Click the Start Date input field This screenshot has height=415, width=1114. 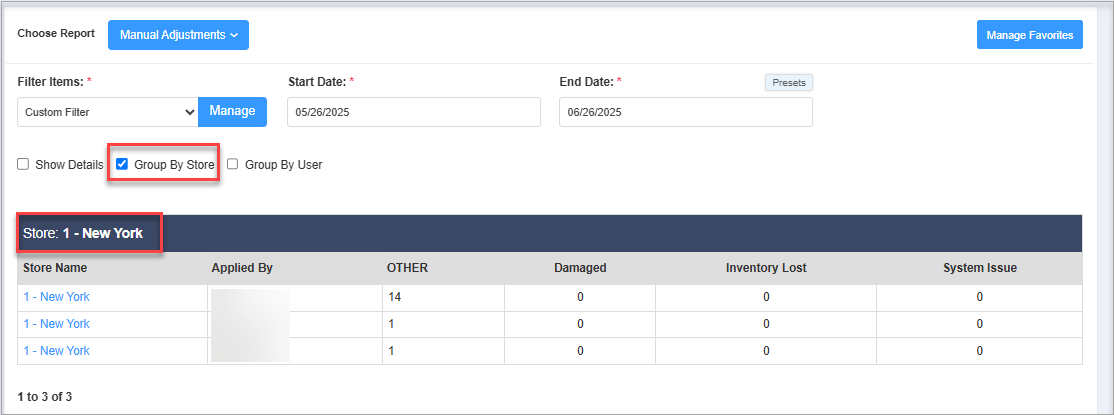(x=413, y=112)
